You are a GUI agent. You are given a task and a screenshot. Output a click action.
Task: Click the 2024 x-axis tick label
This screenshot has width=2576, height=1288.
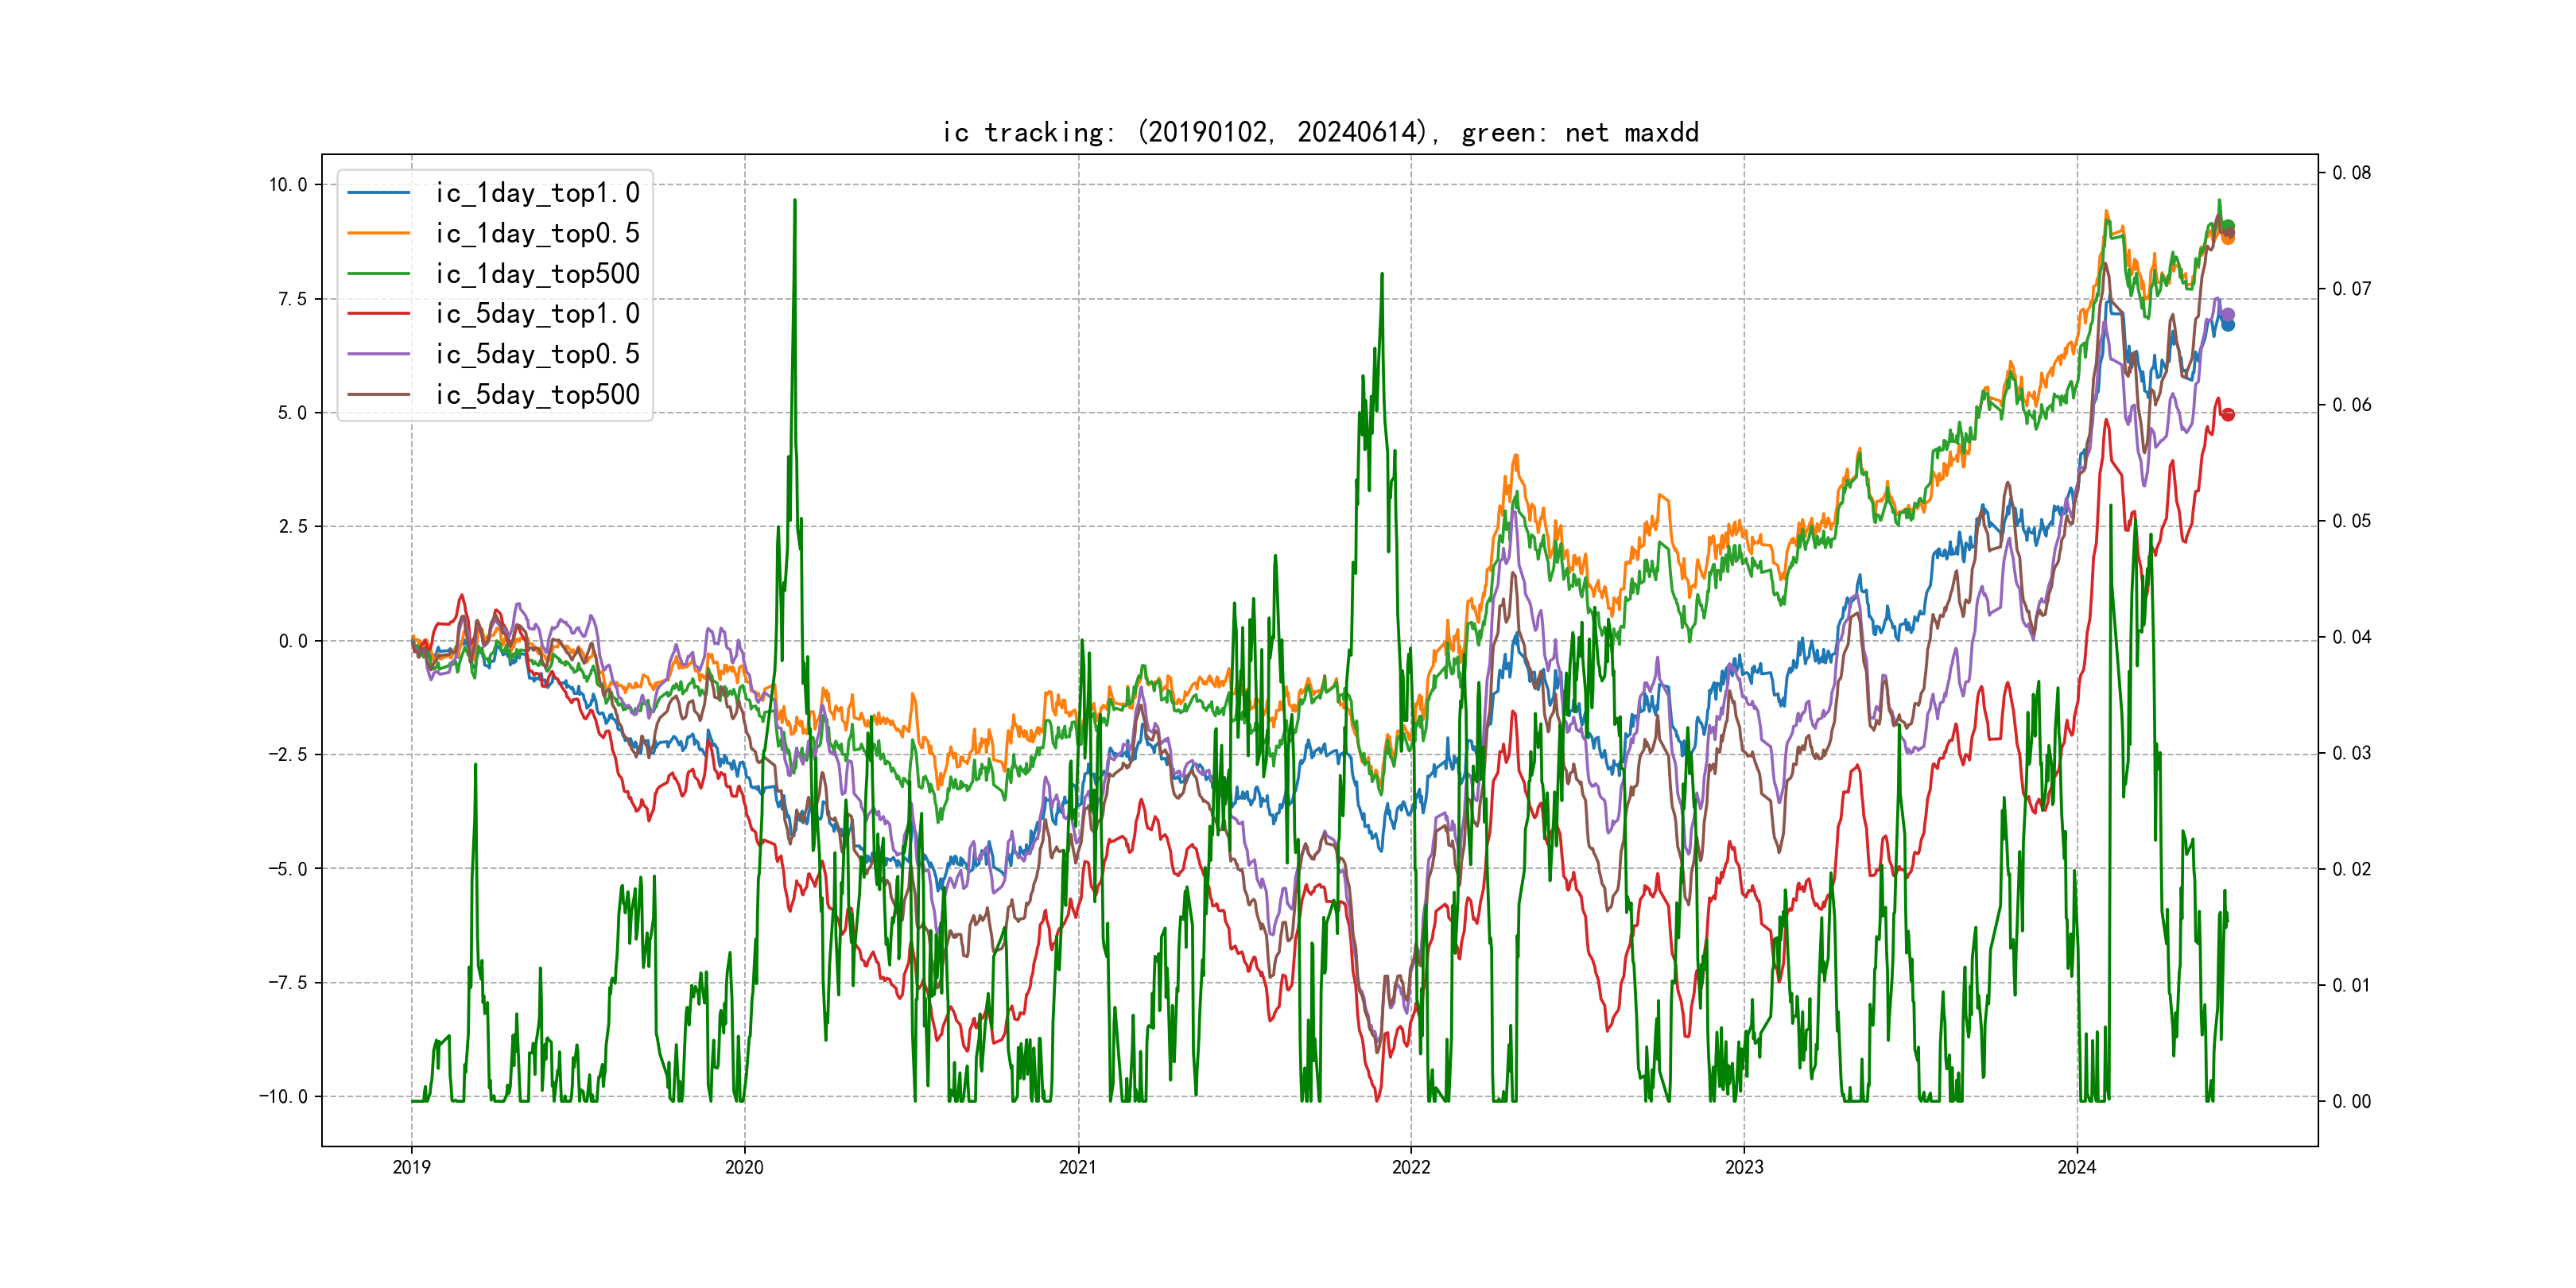(x=2076, y=1167)
